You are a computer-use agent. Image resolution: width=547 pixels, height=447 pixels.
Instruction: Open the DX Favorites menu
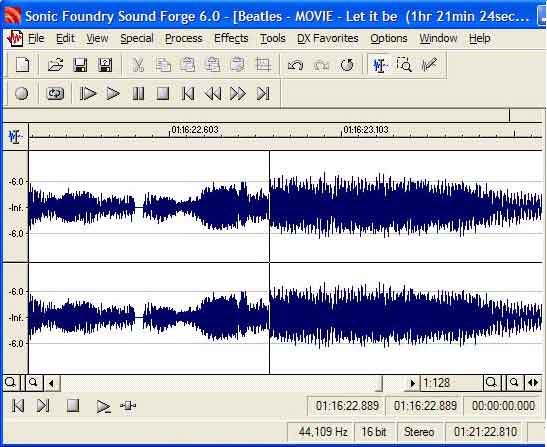click(x=328, y=38)
